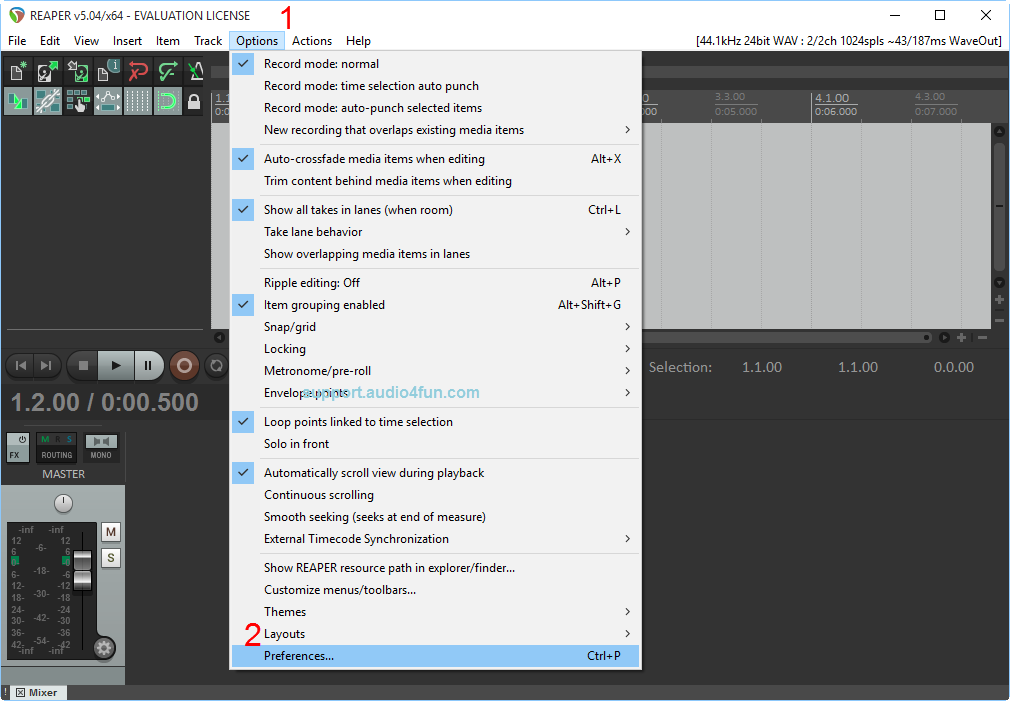1010x701 pixels.
Task: Undo last action via red arrow icon
Action: [x=137, y=72]
